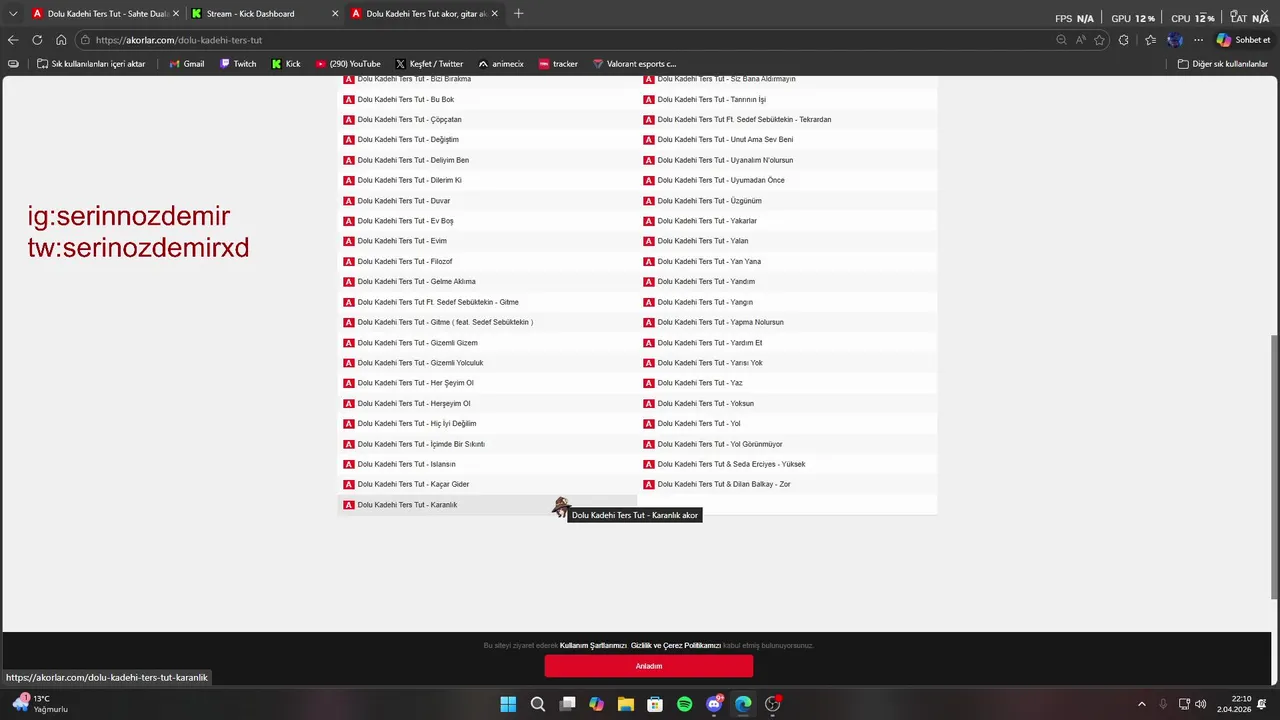Select "Dolu Kadehi Ters Tut - Gizemli Yolculuk"
The height and width of the screenshot is (720, 1280).
420,363
